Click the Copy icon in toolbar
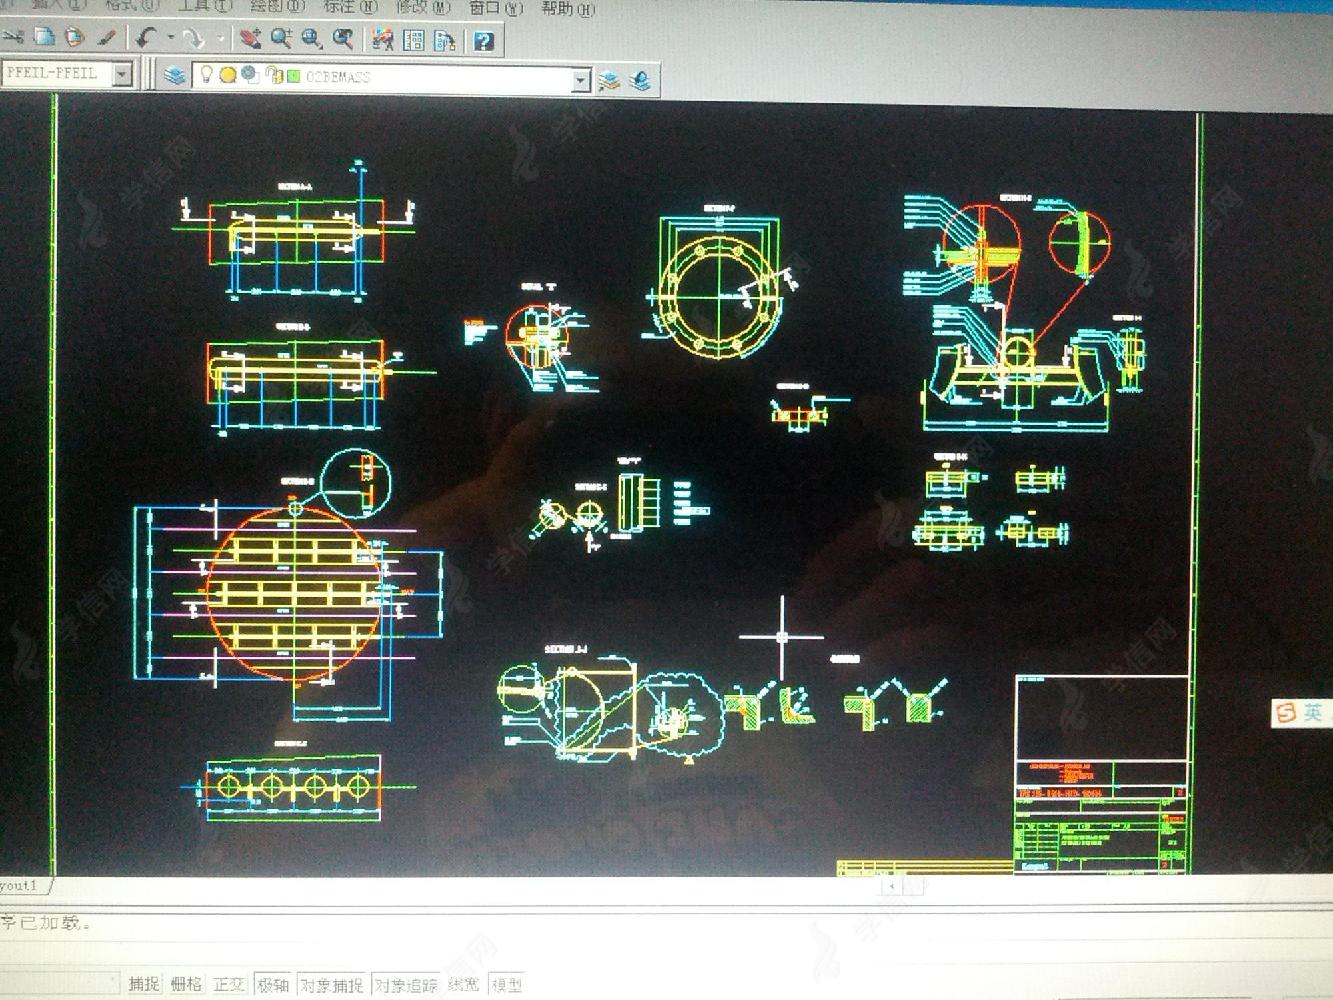The width and height of the screenshot is (1333, 1000). click(x=44, y=37)
